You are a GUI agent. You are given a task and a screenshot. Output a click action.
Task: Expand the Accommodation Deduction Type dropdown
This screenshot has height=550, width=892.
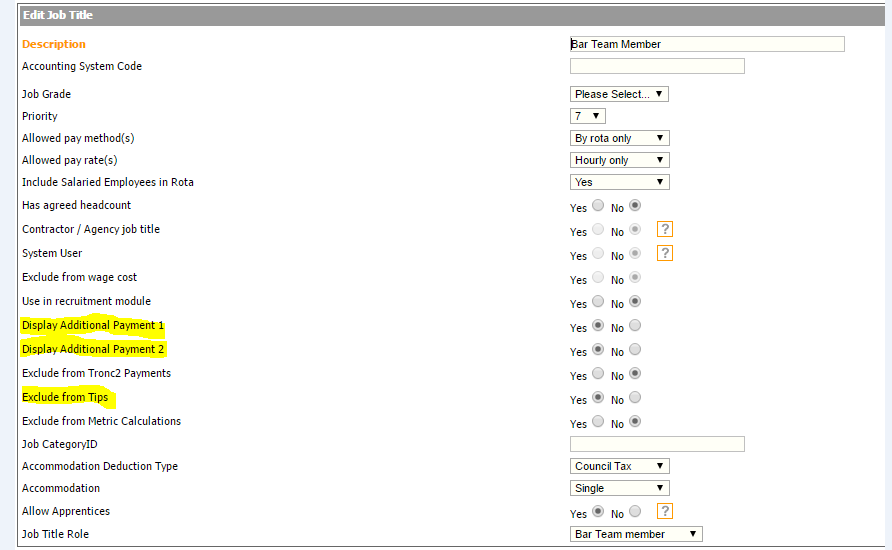pyautogui.click(x=619, y=466)
